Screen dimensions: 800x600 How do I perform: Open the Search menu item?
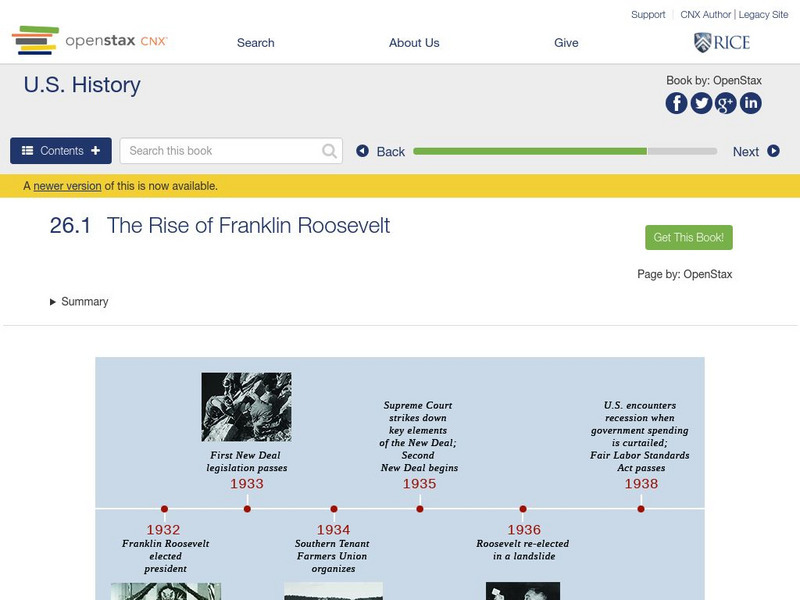pos(255,43)
